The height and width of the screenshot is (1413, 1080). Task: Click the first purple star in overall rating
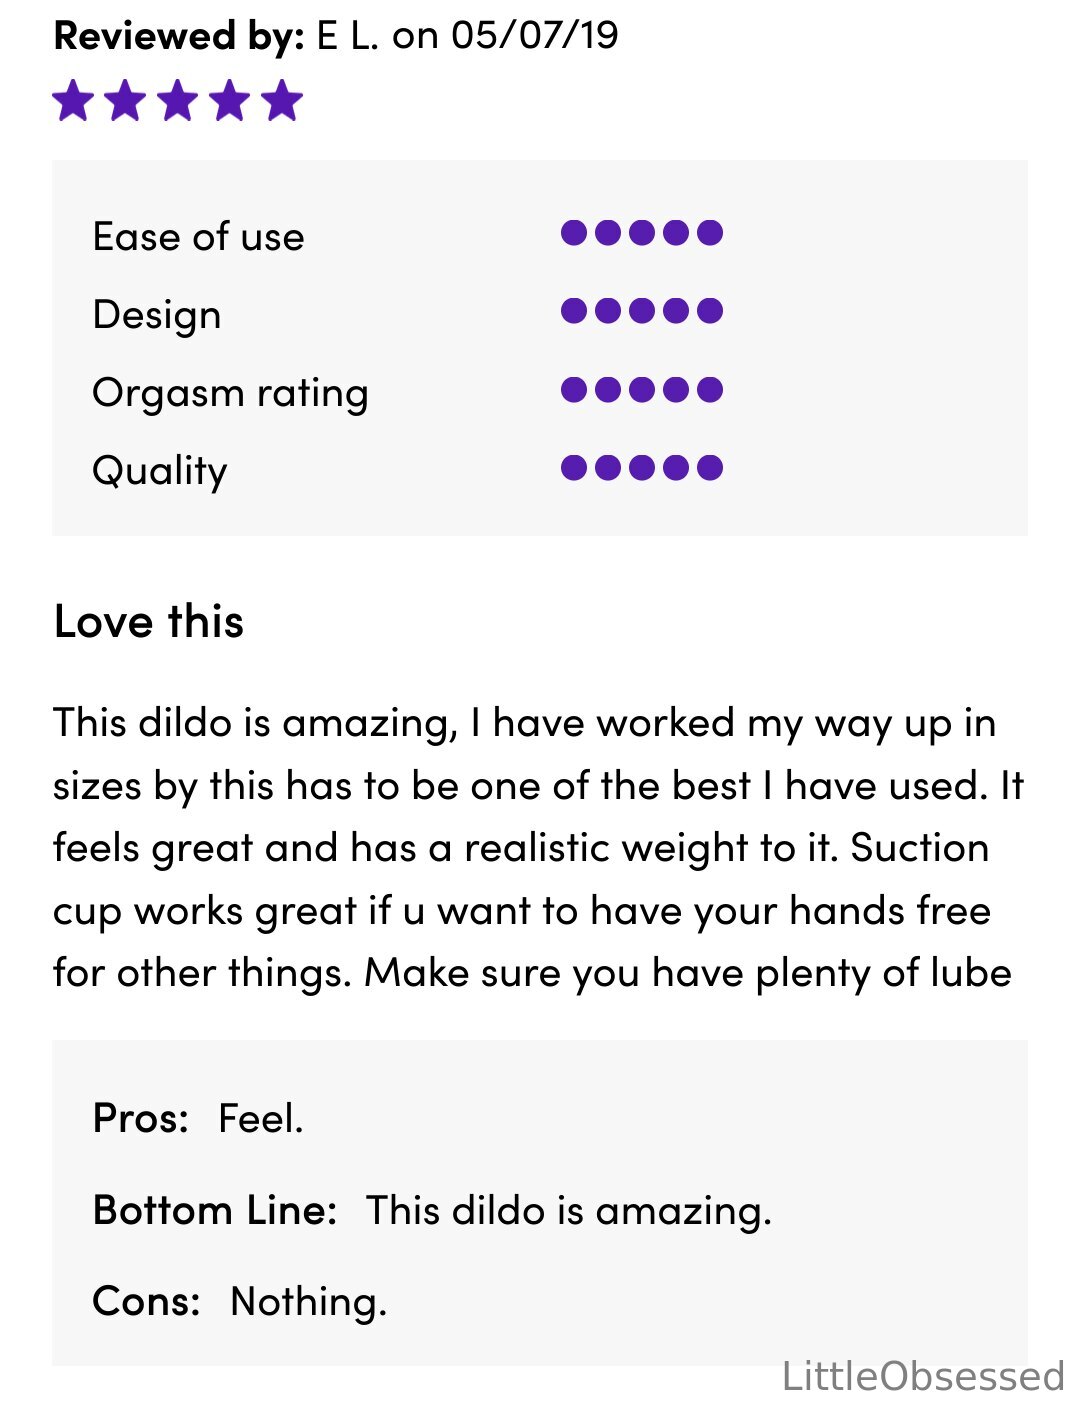click(x=74, y=101)
